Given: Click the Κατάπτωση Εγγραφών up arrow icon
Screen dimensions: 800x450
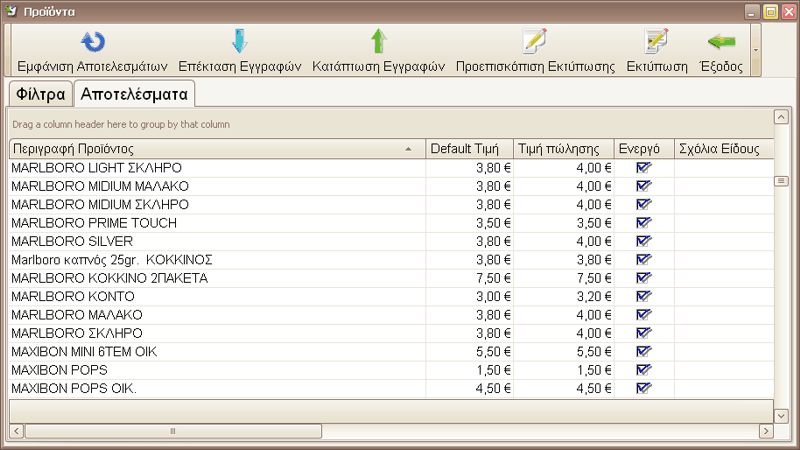Looking at the screenshot, I should click(x=379, y=41).
